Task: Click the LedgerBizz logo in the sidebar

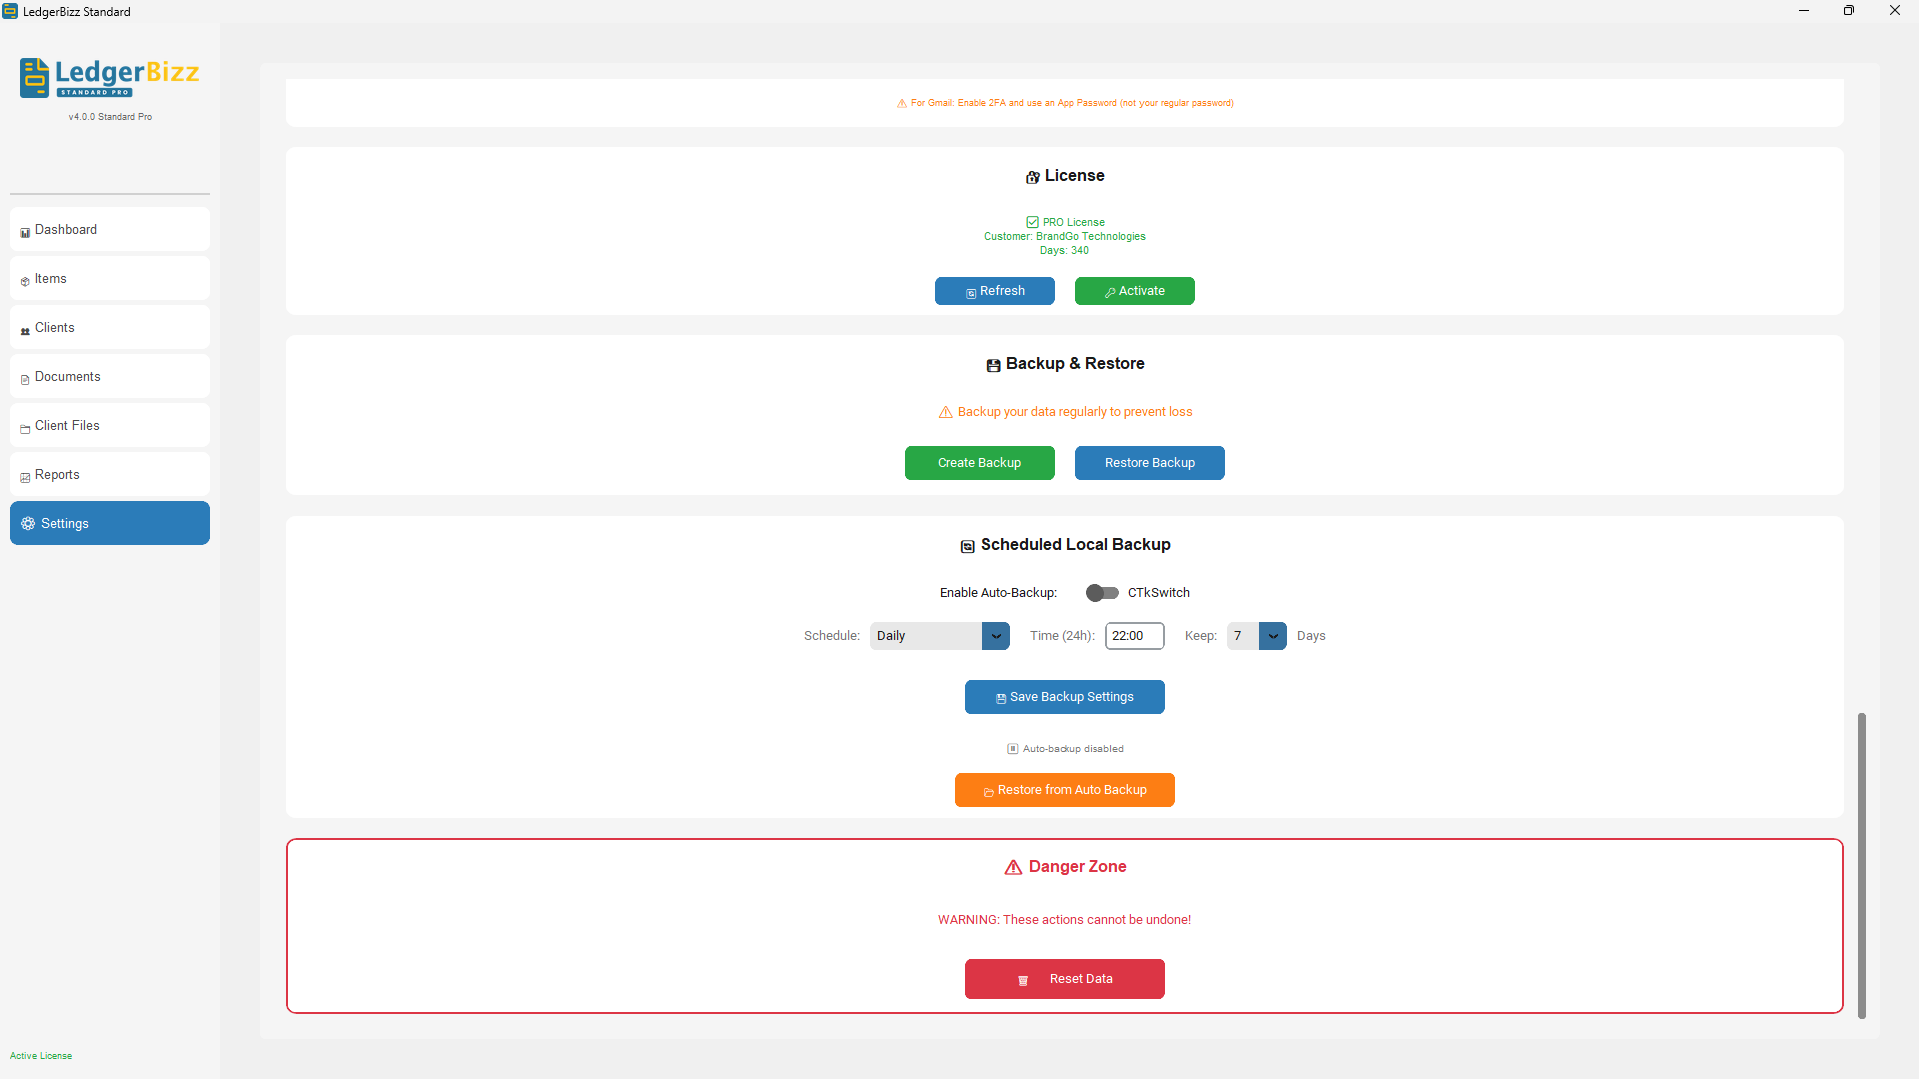Action: pyautogui.click(x=110, y=77)
